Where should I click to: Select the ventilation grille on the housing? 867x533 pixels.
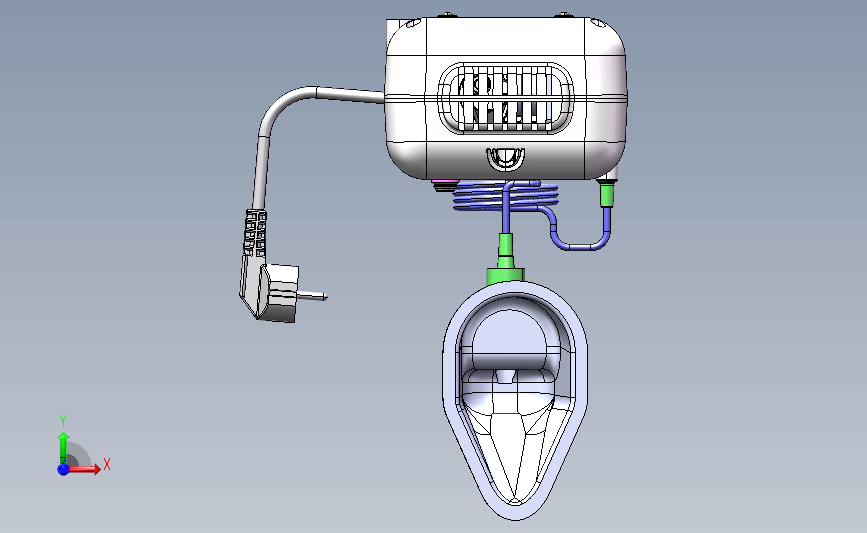(x=505, y=98)
